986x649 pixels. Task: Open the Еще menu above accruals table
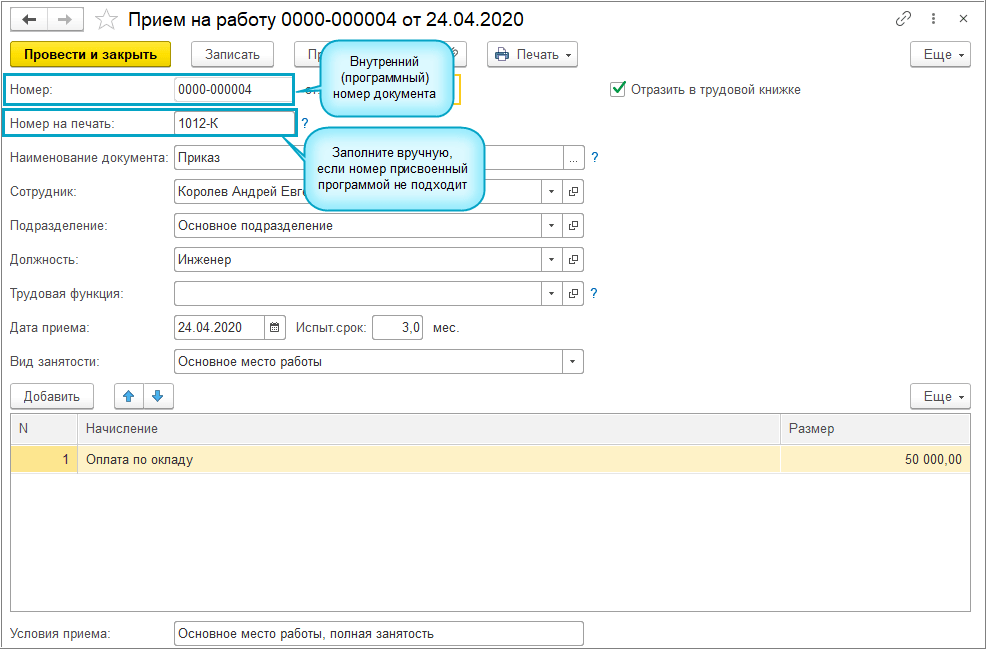pyautogui.click(x=940, y=397)
